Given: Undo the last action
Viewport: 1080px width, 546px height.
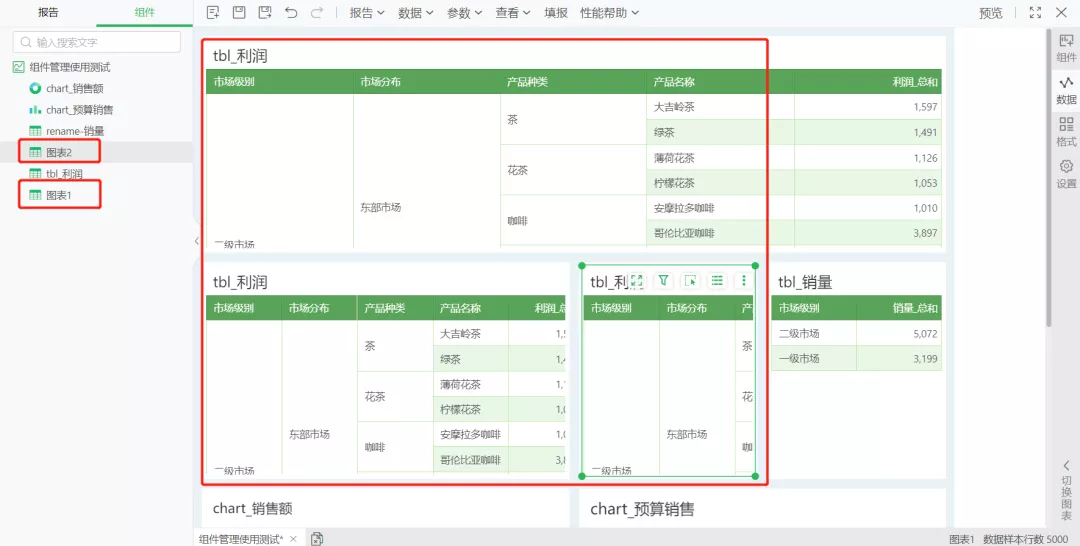Looking at the screenshot, I should [291, 12].
